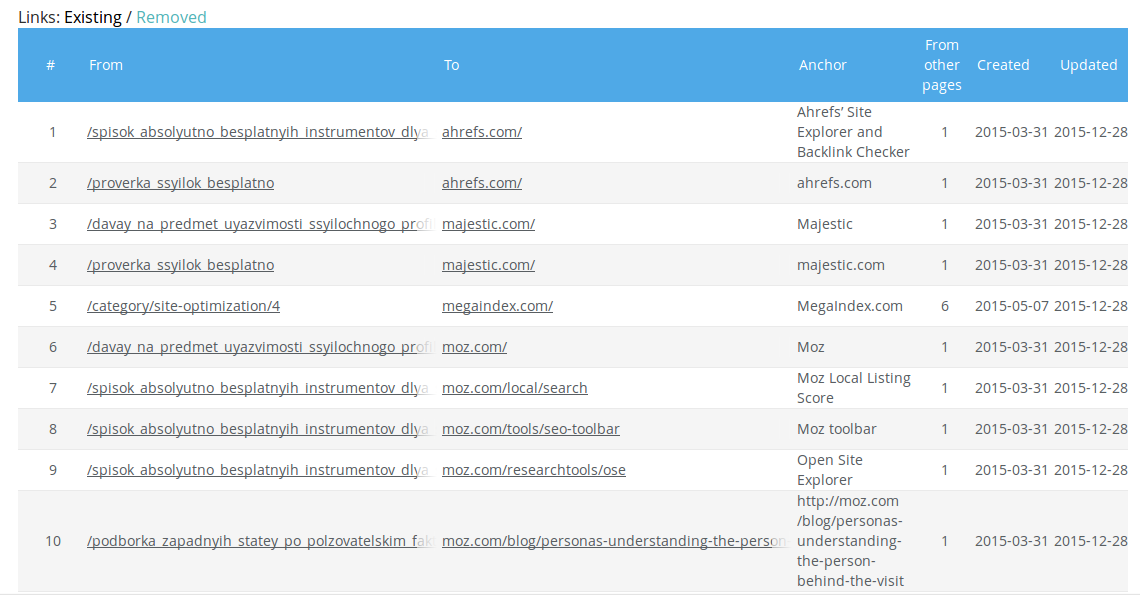
Task: Open /proverka_ssyilok_besplatno link in row 2
Action: pyautogui.click(x=180, y=183)
